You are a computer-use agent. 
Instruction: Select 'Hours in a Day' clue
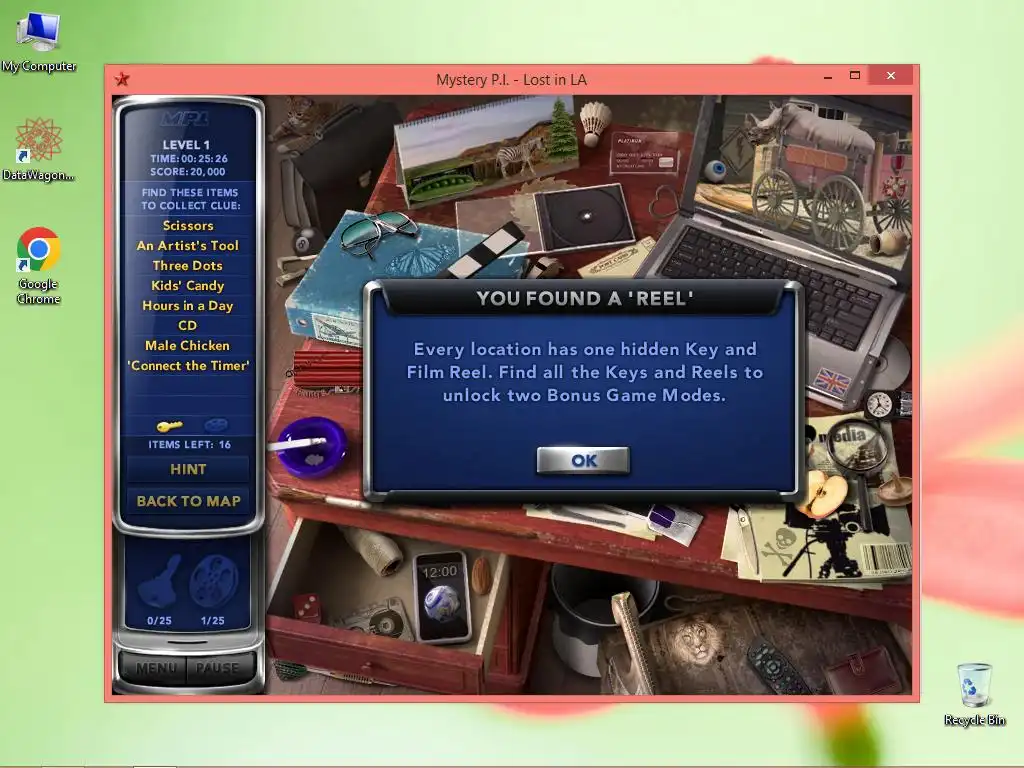(x=188, y=306)
